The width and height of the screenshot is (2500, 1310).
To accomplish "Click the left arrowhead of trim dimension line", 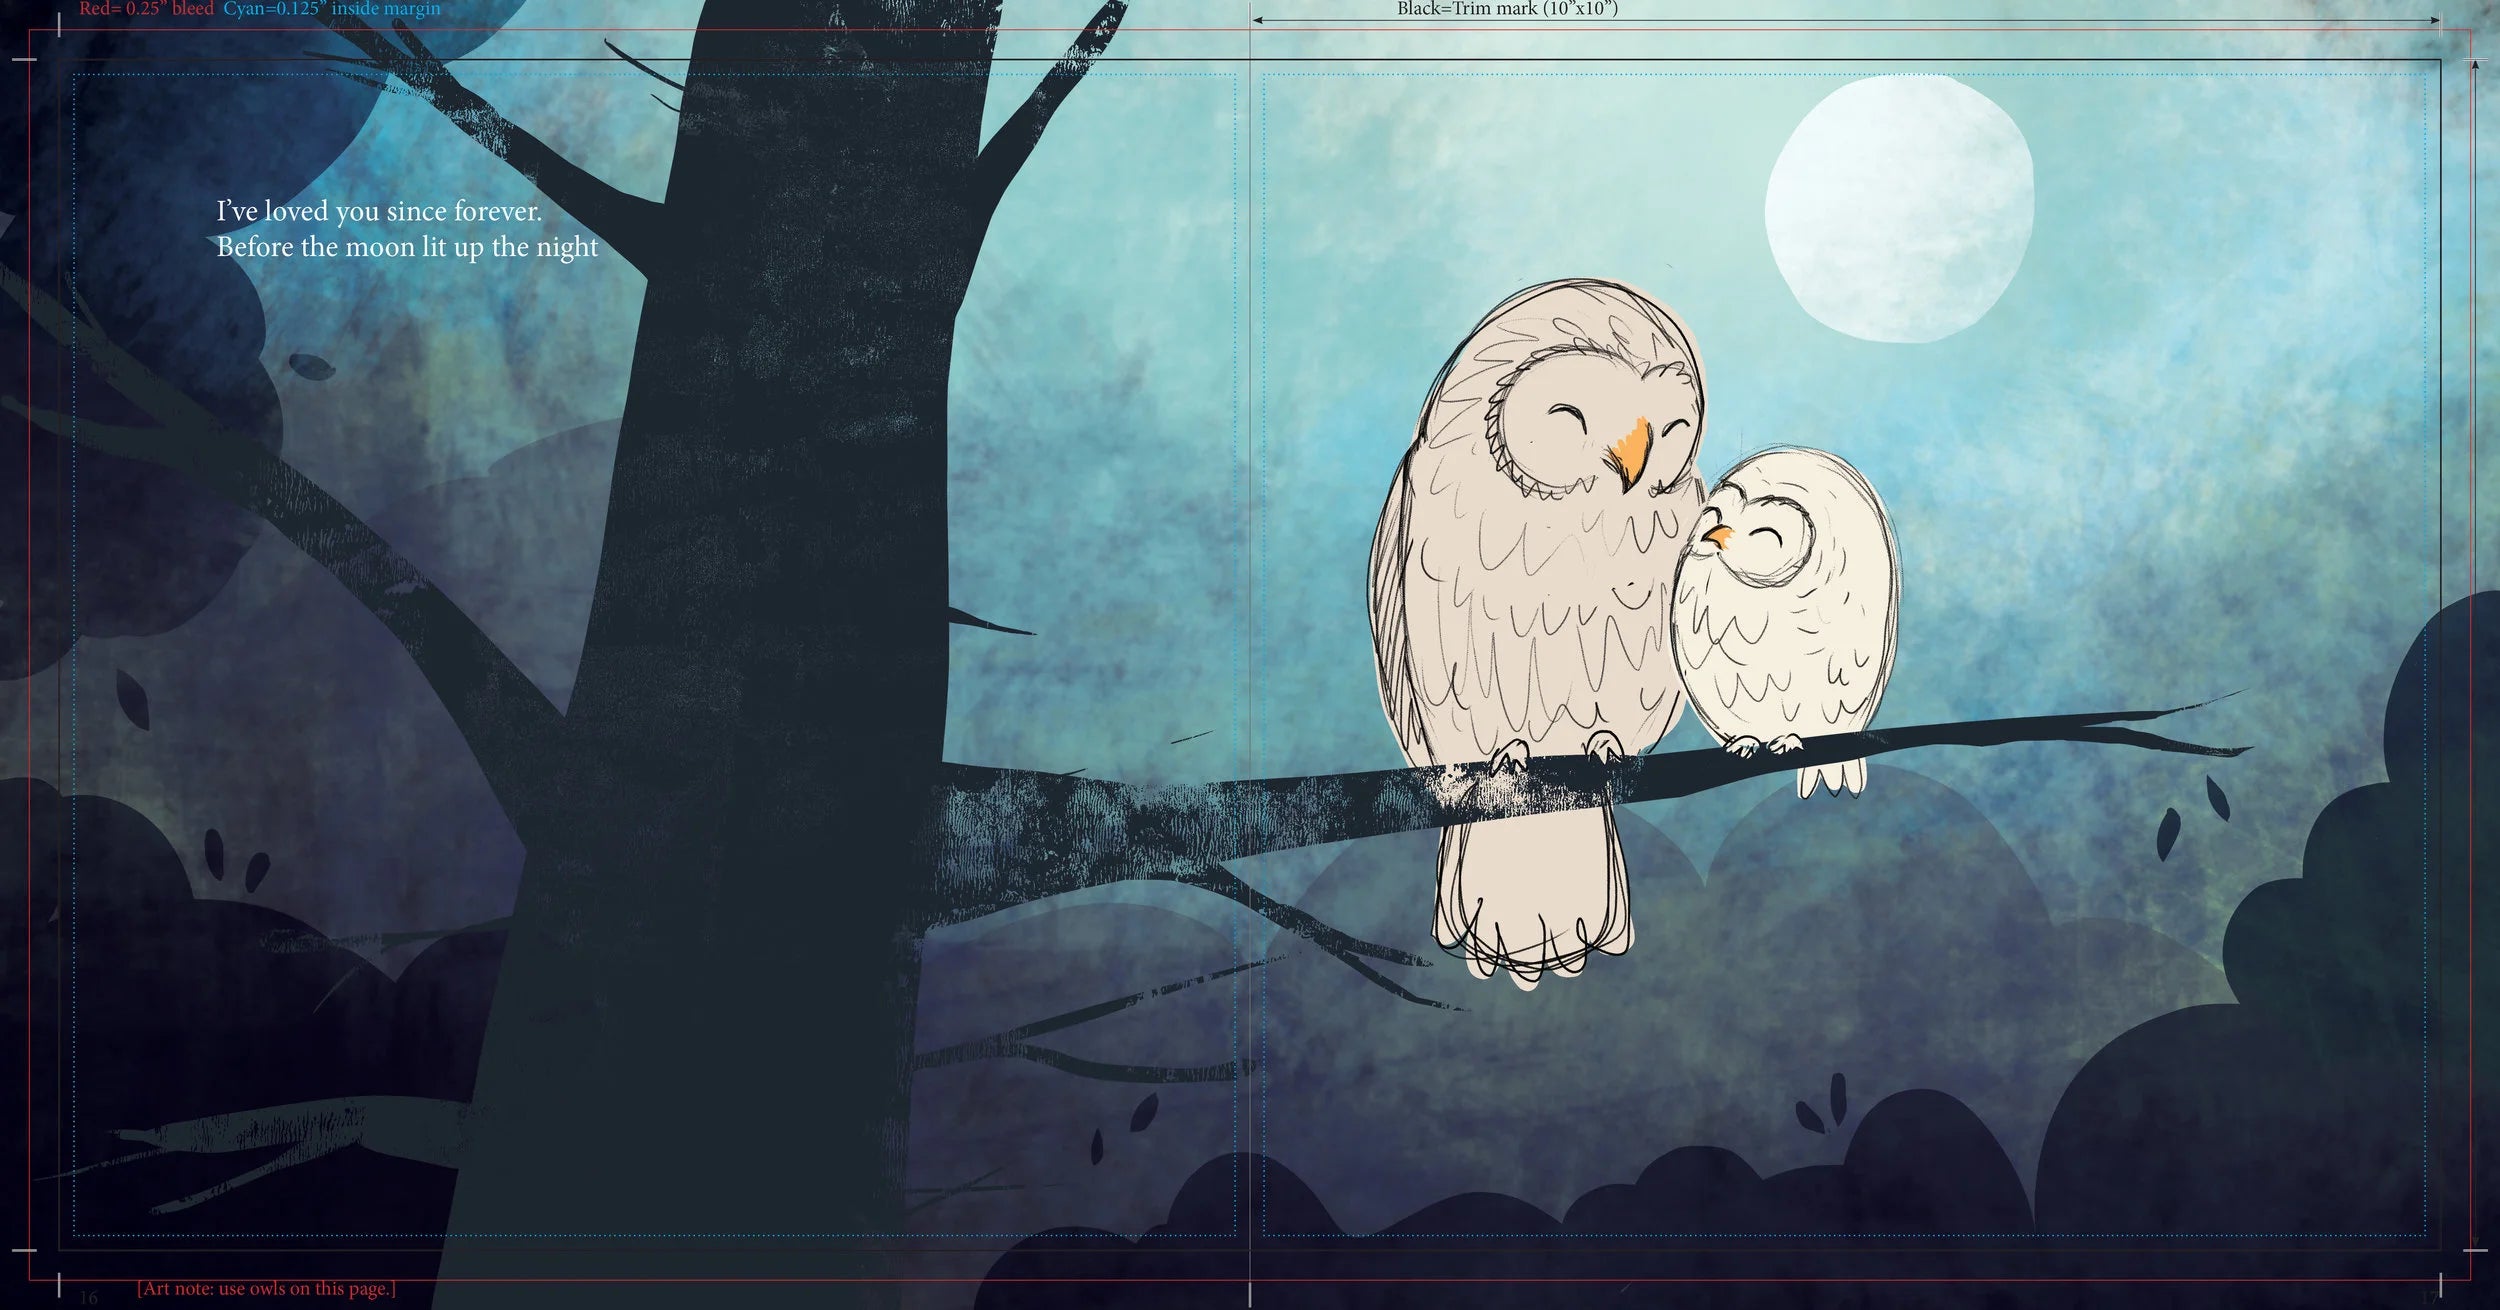I will [x=1257, y=20].
